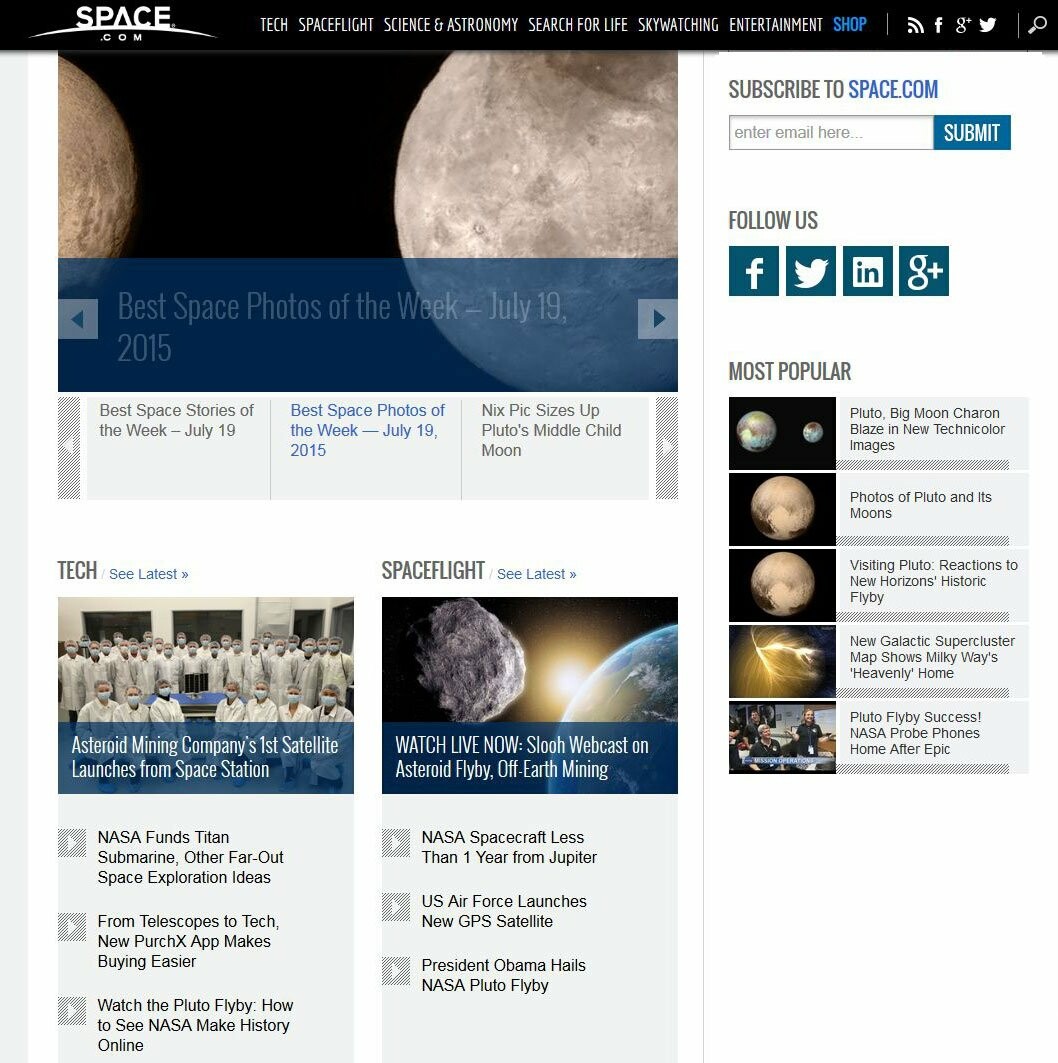Open President Obama Hails NASA Pluto Flyby
Image resolution: width=1058 pixels, height=1063 pixels.
[504, 976]
